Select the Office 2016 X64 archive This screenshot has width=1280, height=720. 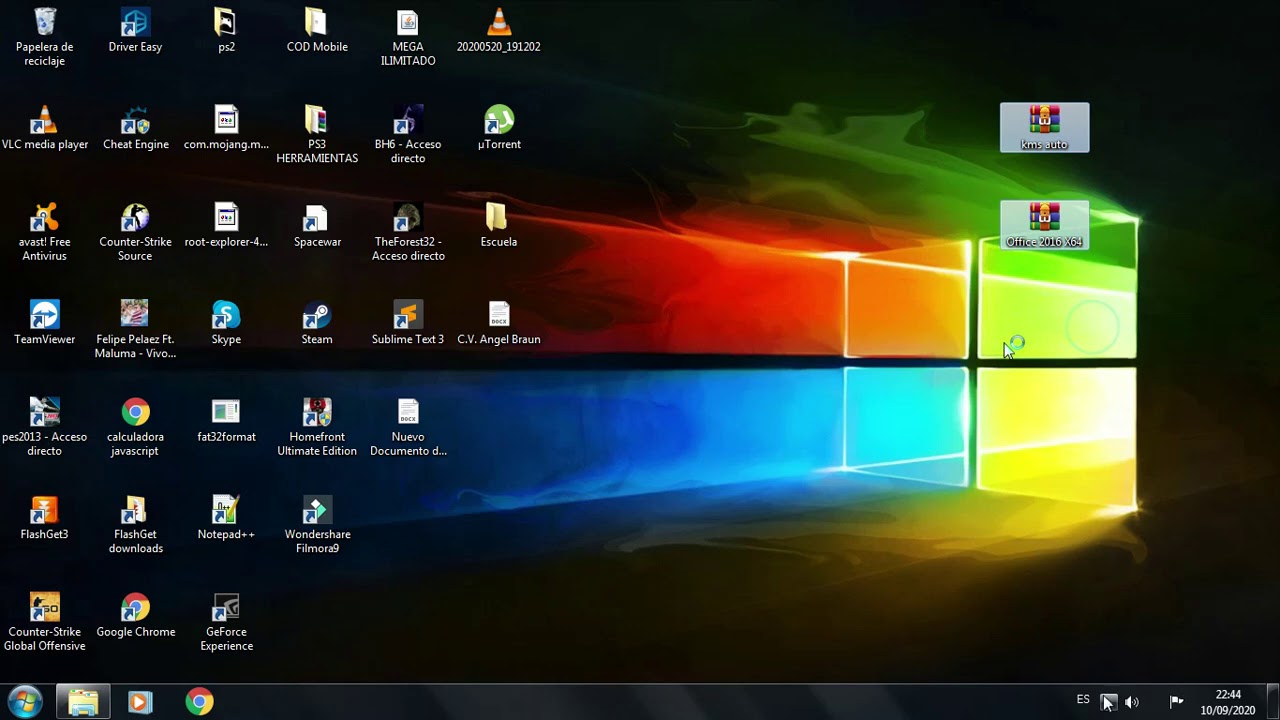tap(1044, 225)
